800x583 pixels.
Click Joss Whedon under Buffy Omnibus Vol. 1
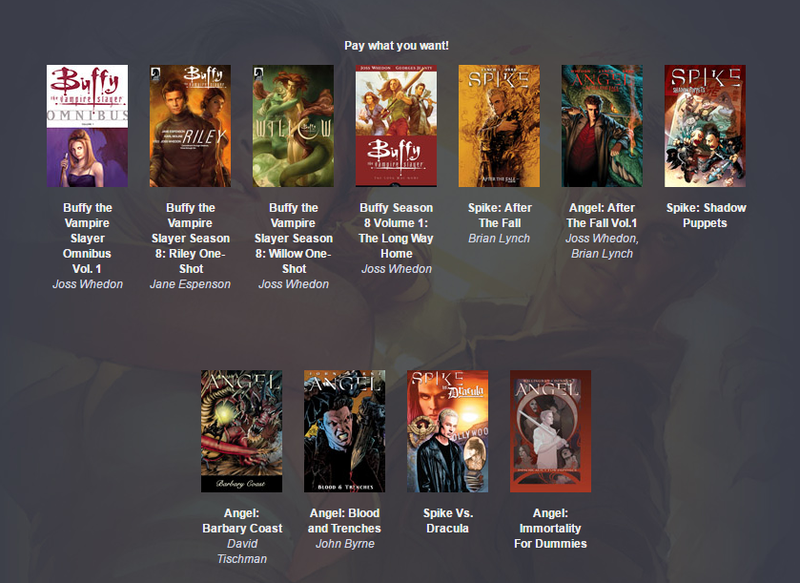(87, 284)
